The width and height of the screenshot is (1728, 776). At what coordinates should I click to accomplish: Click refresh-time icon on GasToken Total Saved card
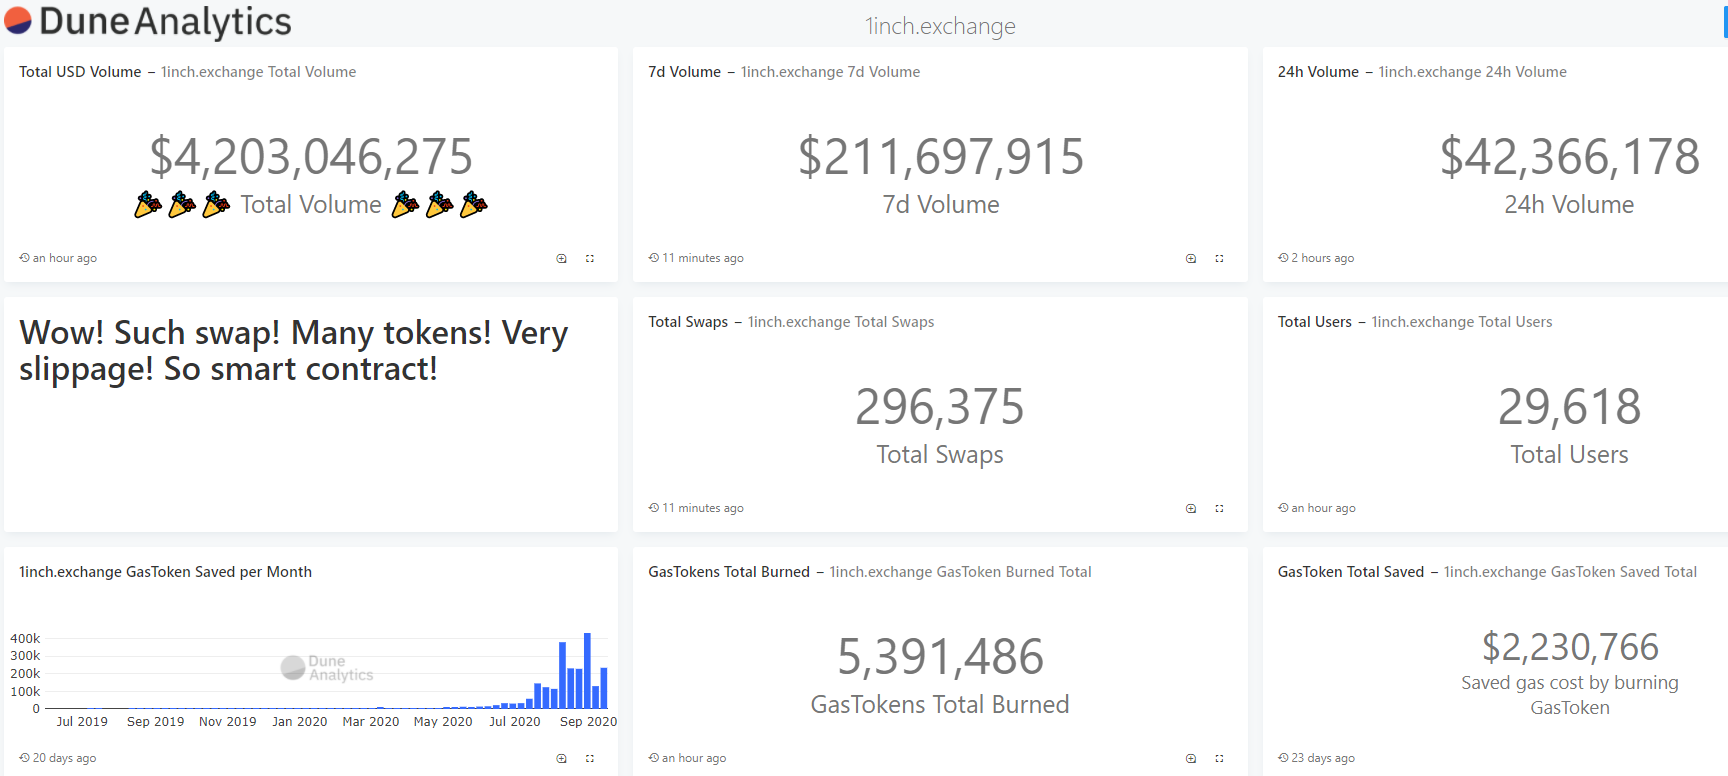pos(1283,757)
